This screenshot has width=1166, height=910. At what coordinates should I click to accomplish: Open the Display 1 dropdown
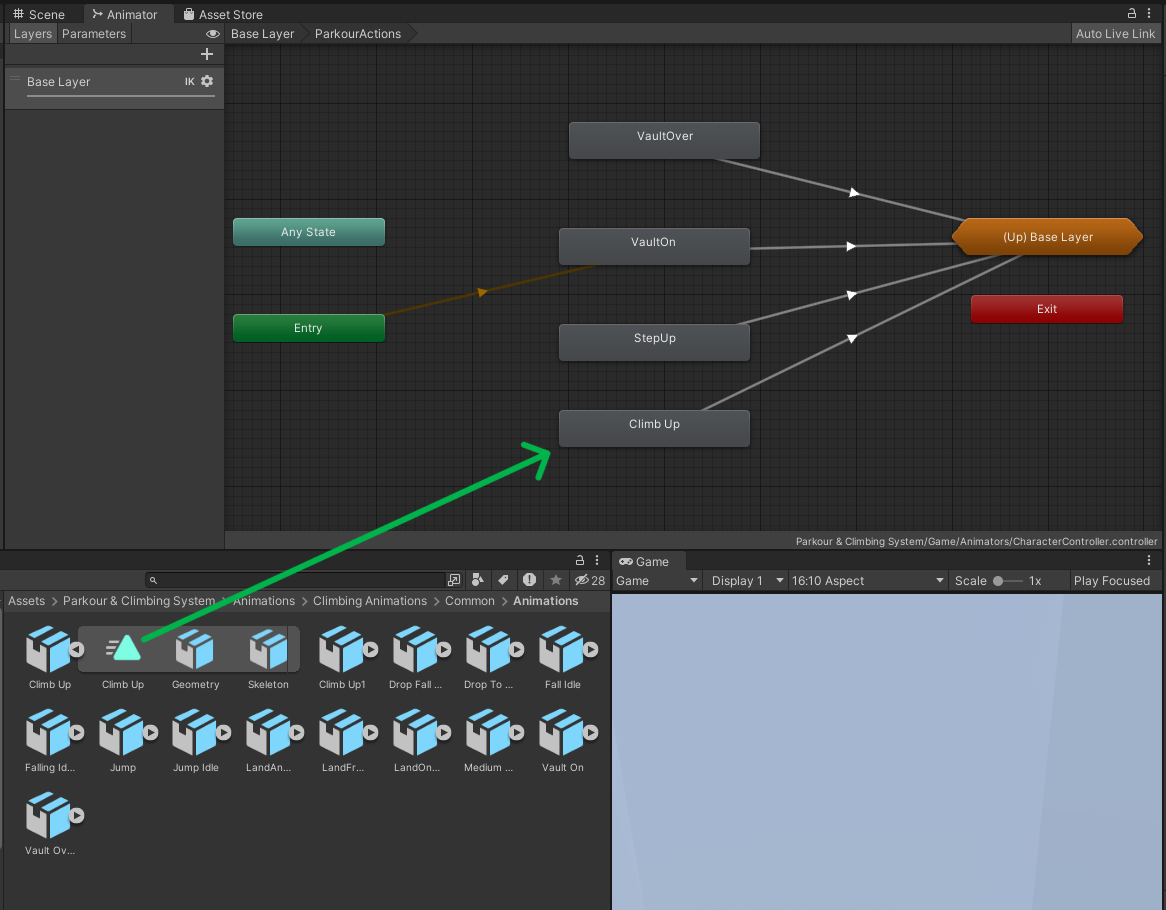[x=745, y=581]
